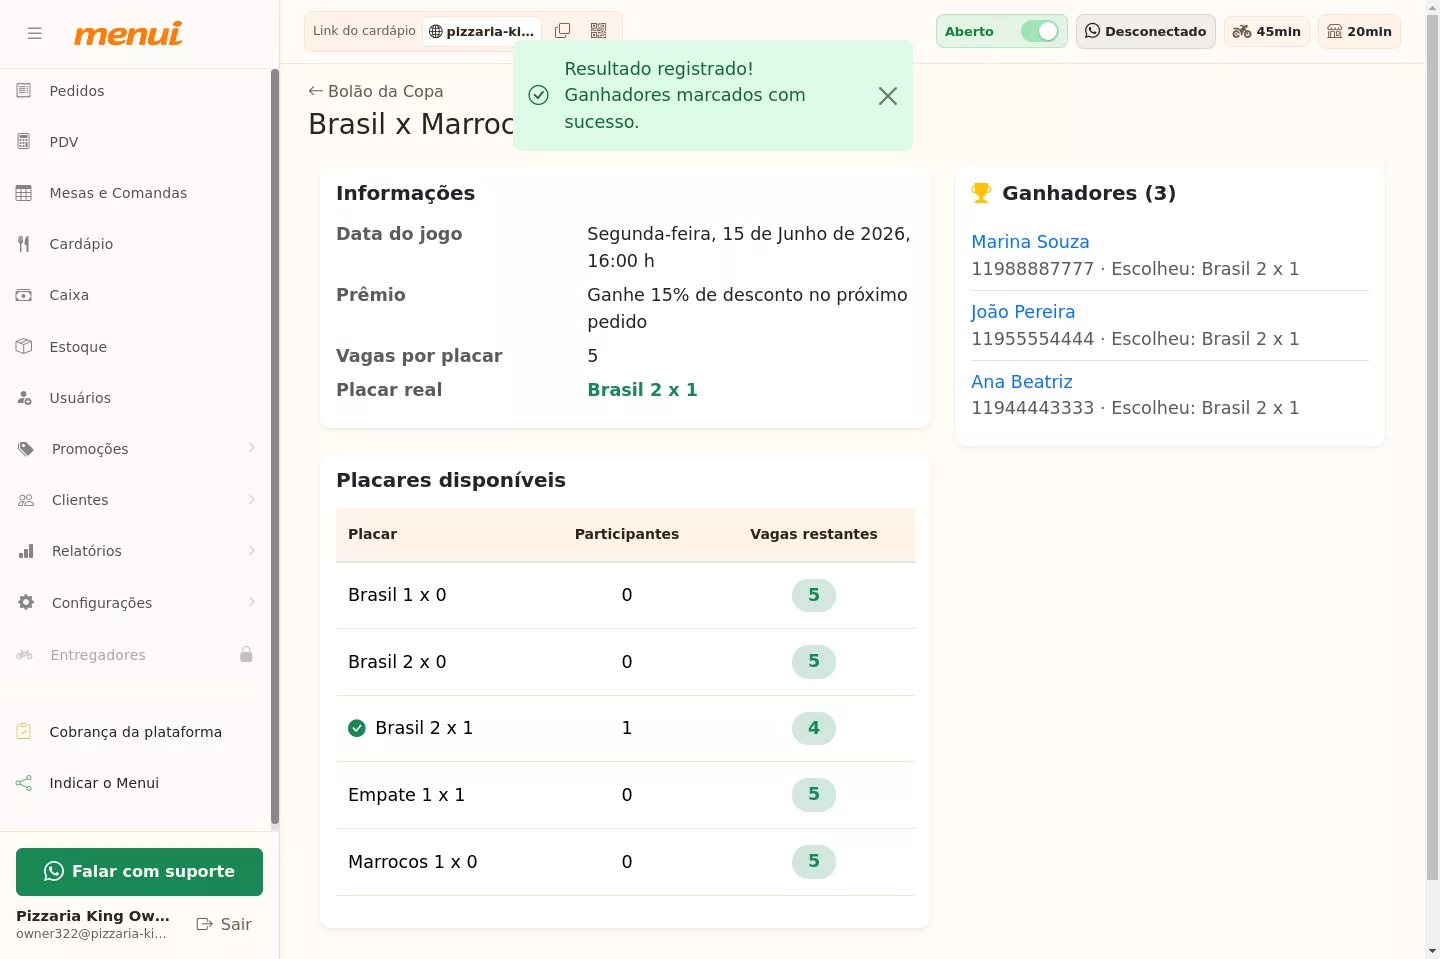Open João Pereira's customer link
The height and width of the screenshot is (959, 1440).
[1023, 312]
